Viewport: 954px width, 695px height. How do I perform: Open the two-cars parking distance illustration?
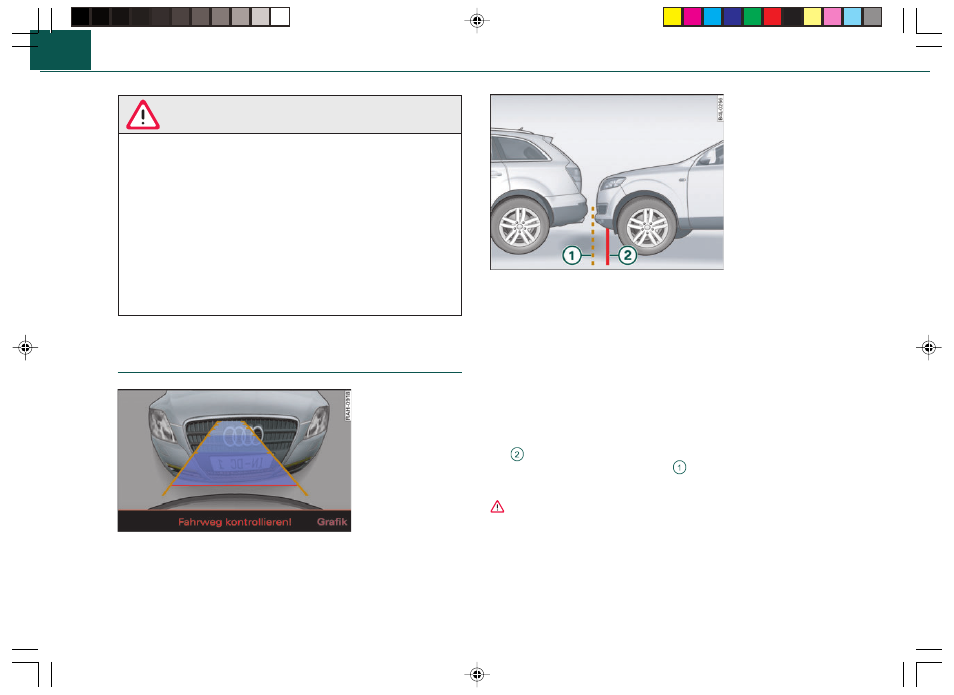pos(607,182)
